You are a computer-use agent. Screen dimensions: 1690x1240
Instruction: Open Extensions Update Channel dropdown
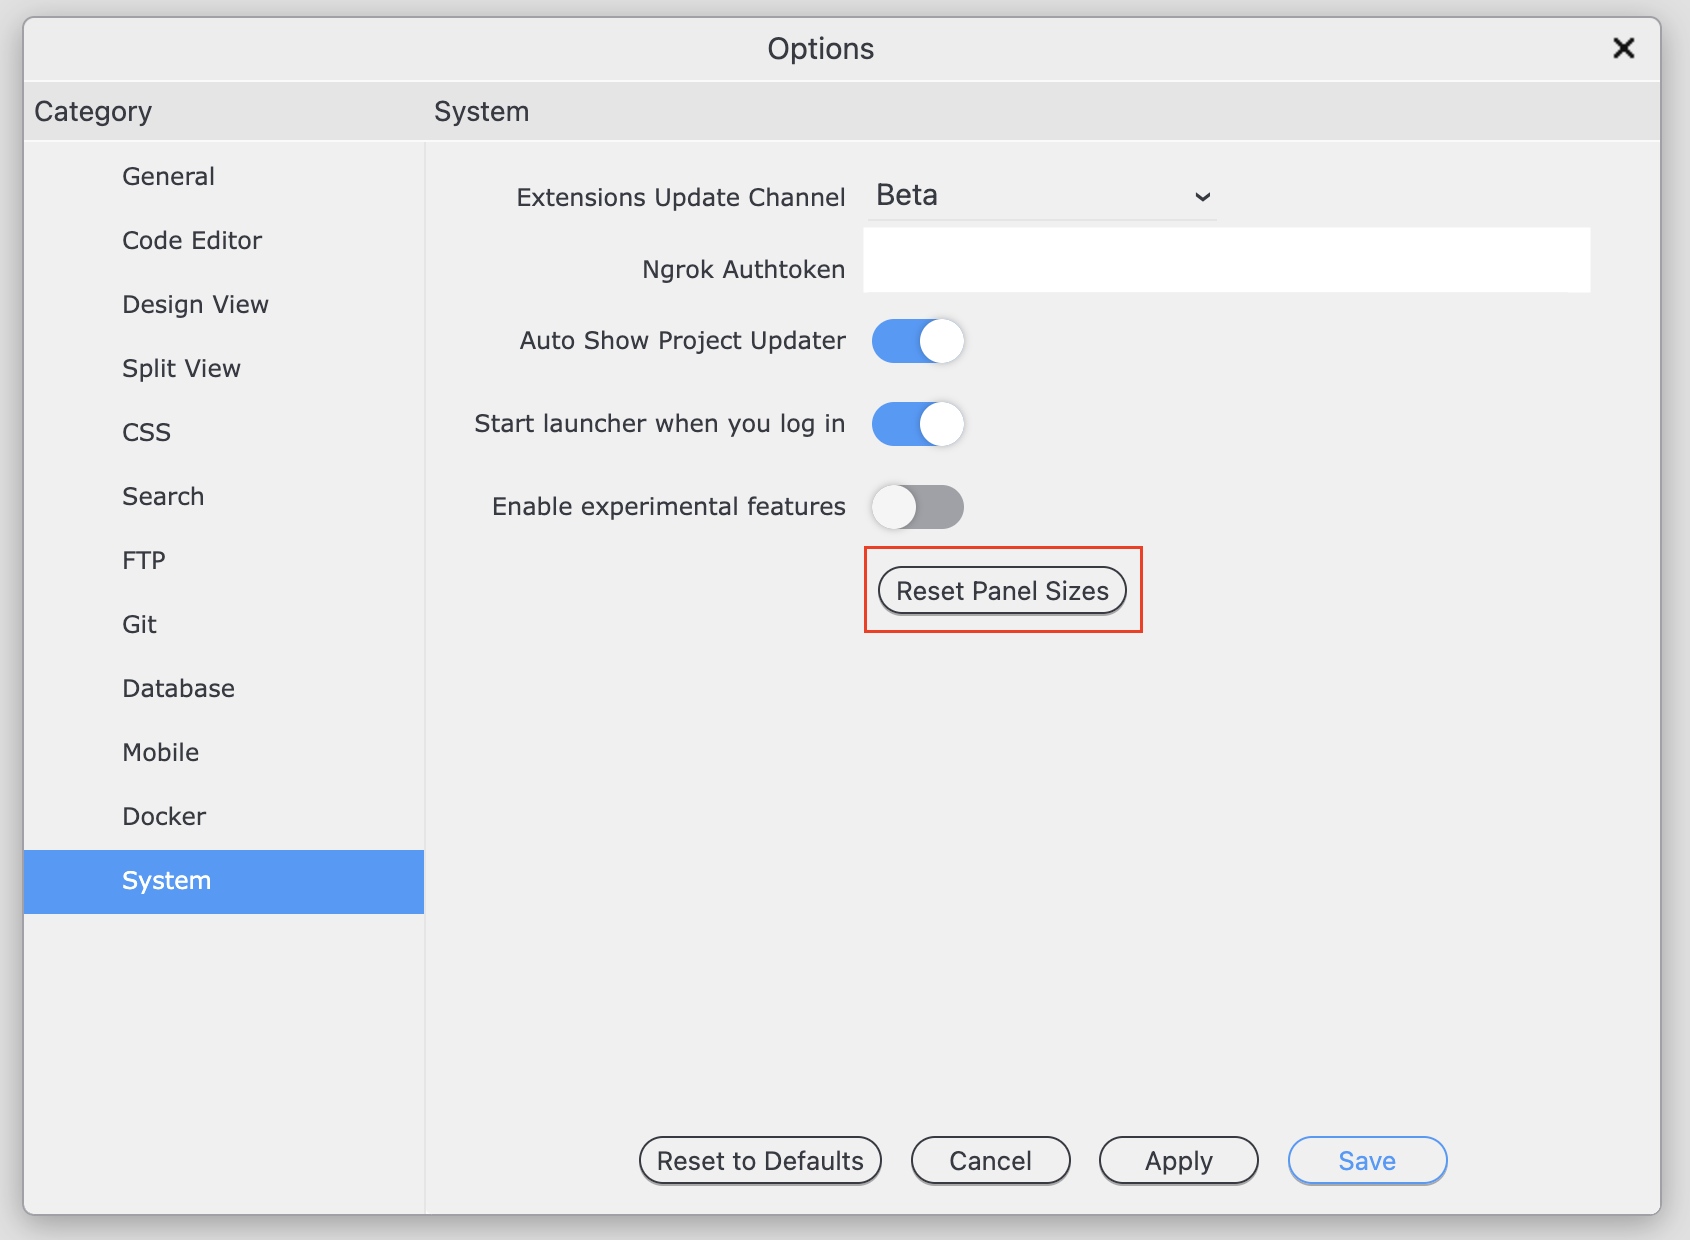pos(1042,196)
